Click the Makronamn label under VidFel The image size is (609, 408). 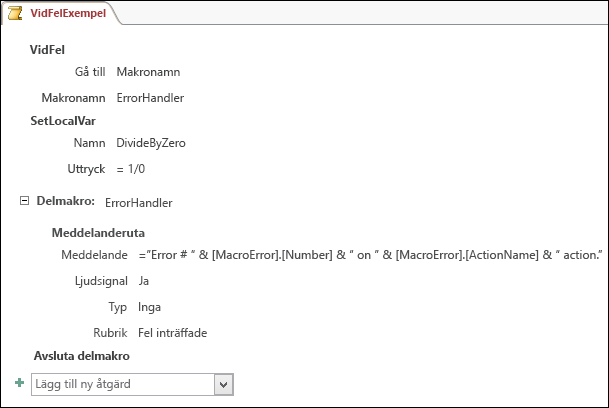click(73, 98)
